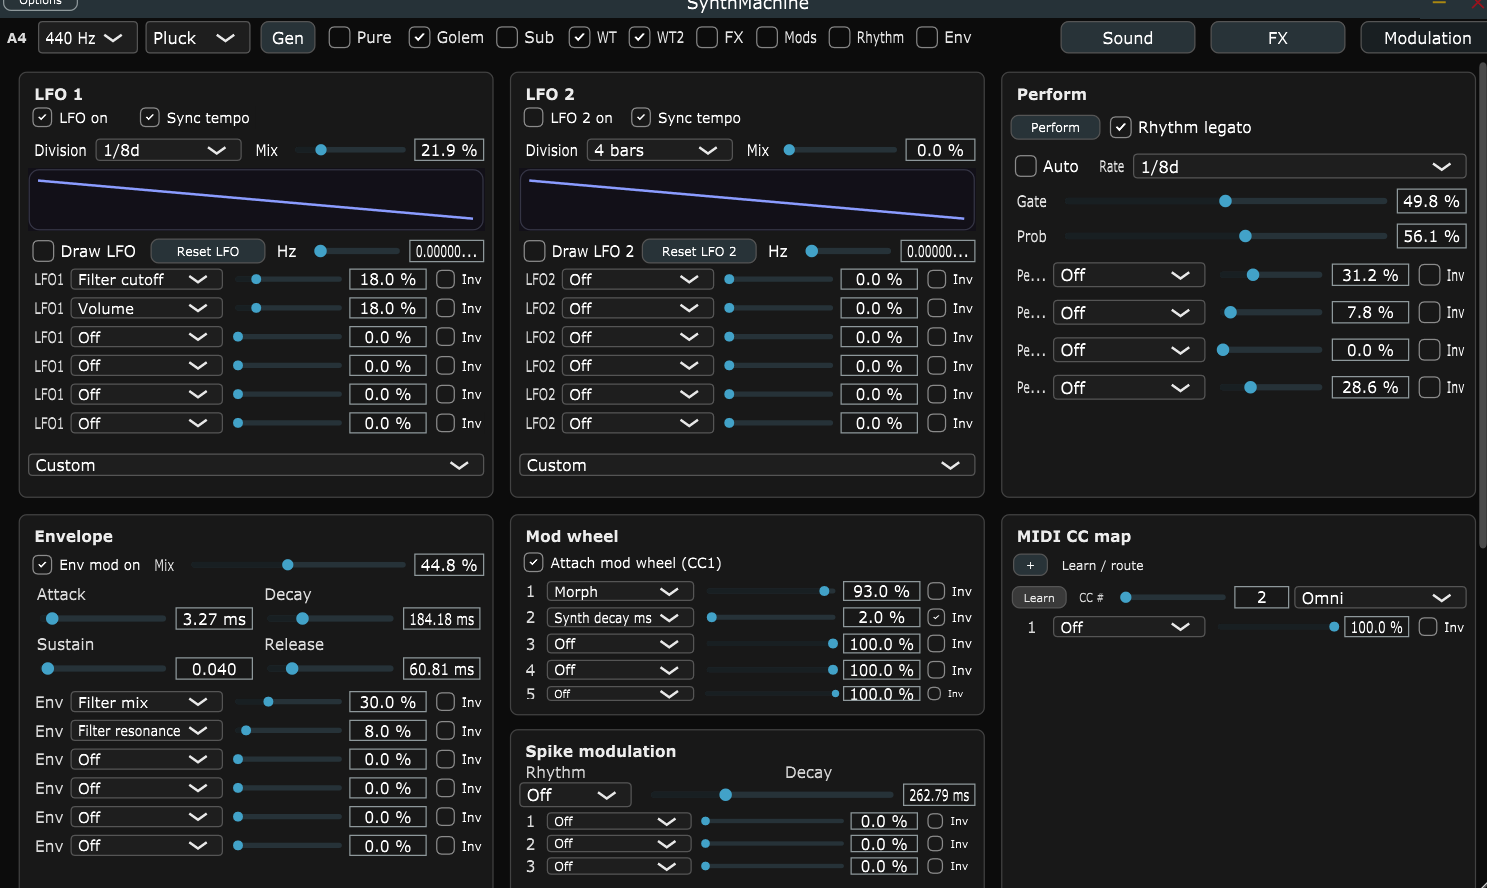This screenshot has height=888, width=1487.
Task: Click the vertical scrollbar on the right edge
Action: coord(1482,305)
